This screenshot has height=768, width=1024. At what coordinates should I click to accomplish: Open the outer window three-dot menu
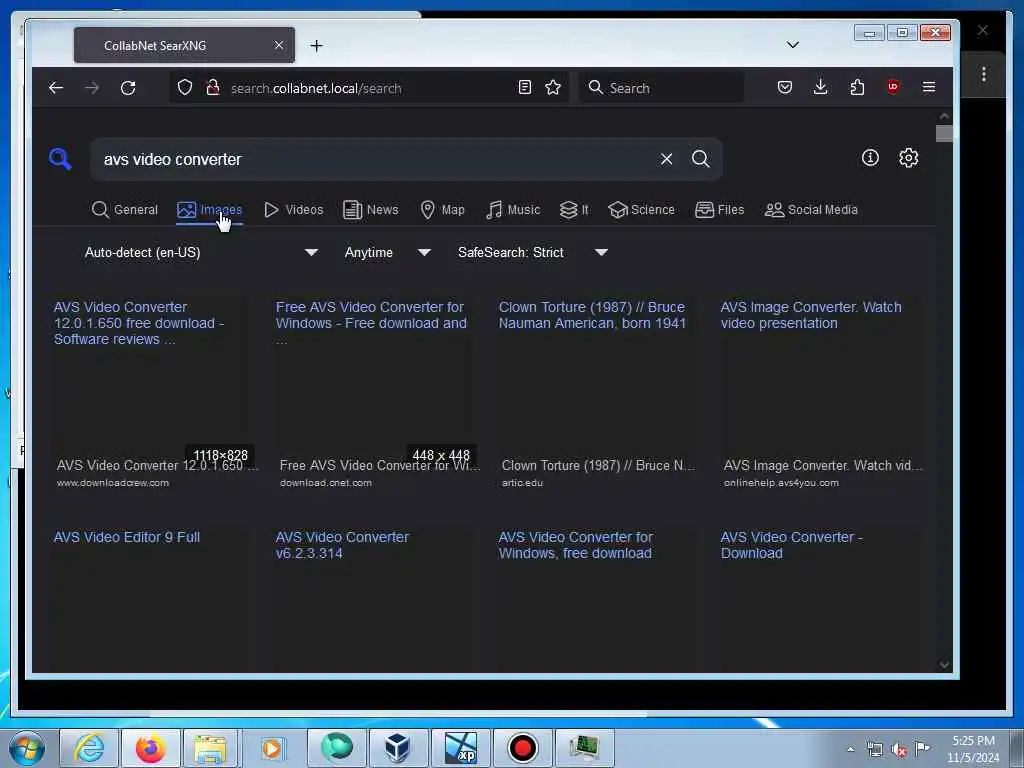point(984,74)
